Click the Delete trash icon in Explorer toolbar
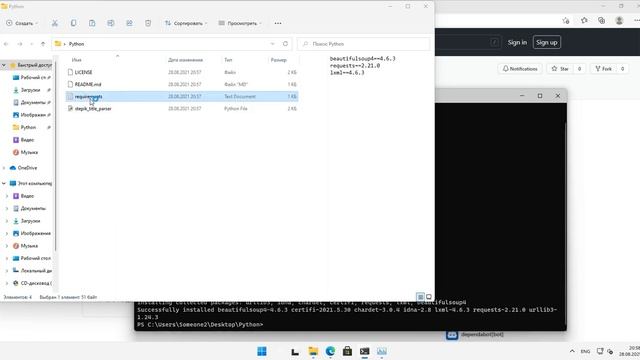Screen dimensions: 640x360 148,23
